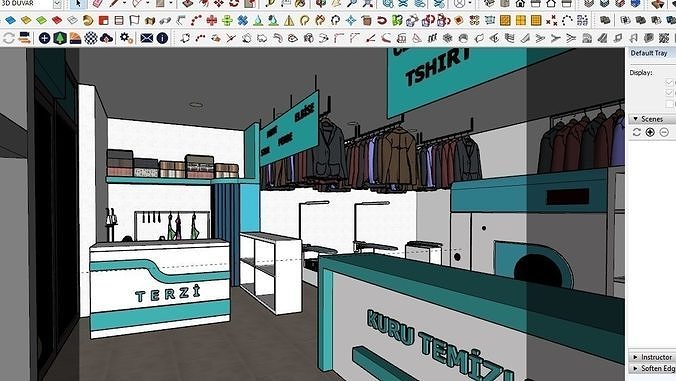The width and height of the screenshot is (676, 381).
Task: Click the yellow warning triangle icon
Action: click(x=289, y=20)
